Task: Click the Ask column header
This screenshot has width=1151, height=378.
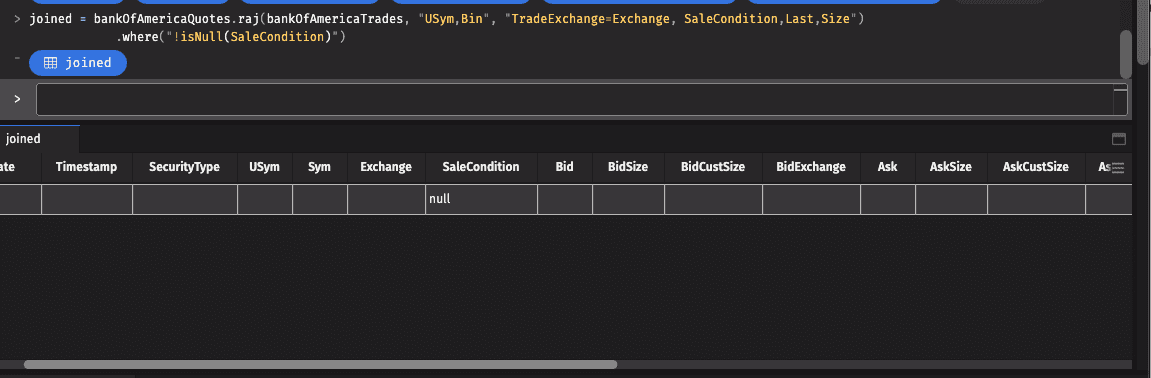Action: [x=887, y=167]
